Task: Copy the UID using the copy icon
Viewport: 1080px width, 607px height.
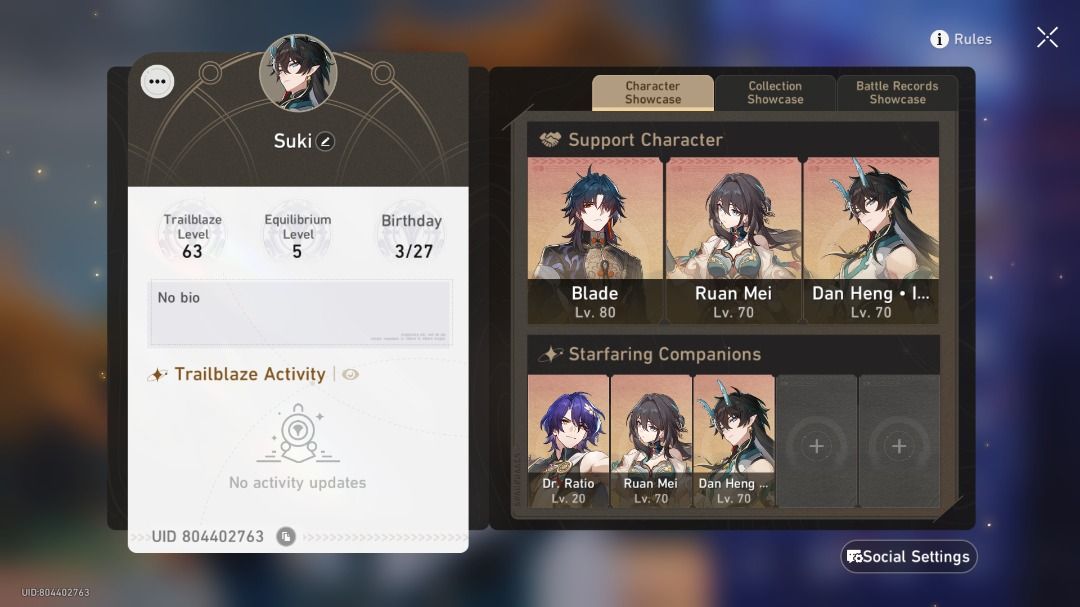Action: point(286,536)
